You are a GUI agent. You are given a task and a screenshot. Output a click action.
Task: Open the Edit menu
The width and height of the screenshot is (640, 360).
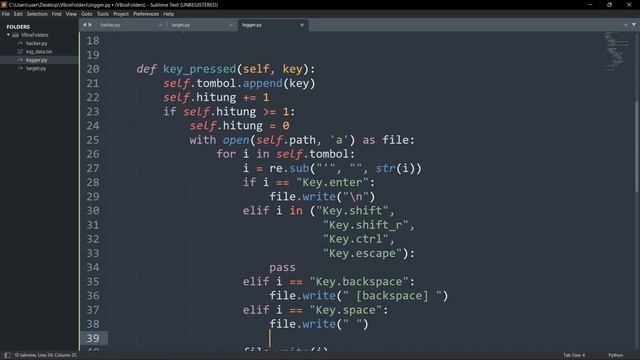(x=18, y=14)
